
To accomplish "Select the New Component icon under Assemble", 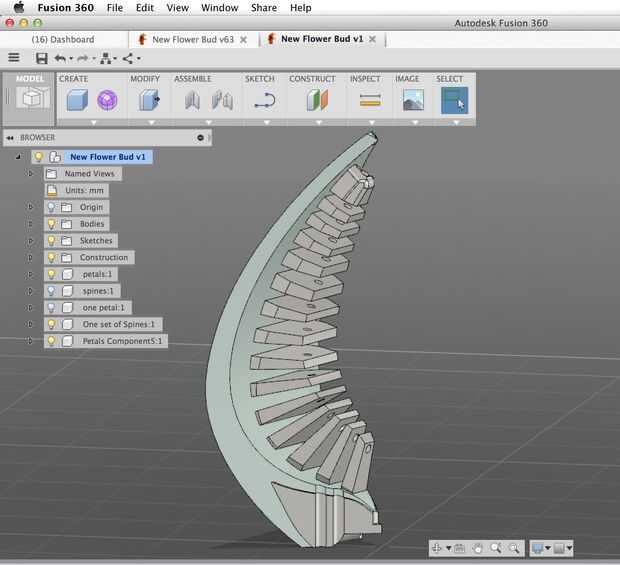I will pyautogui.click(x=192, y=100).
